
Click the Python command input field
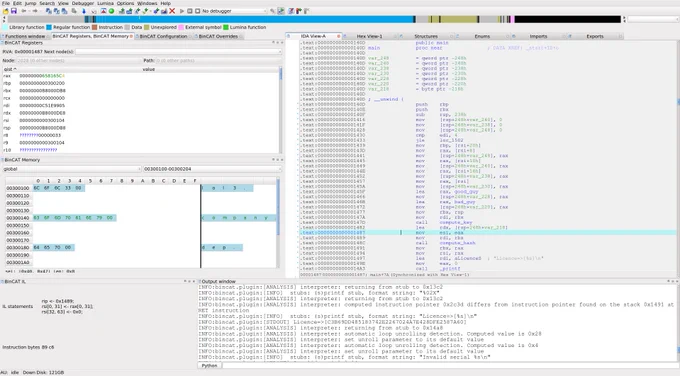pyautogui.click(x=450, y=366)
